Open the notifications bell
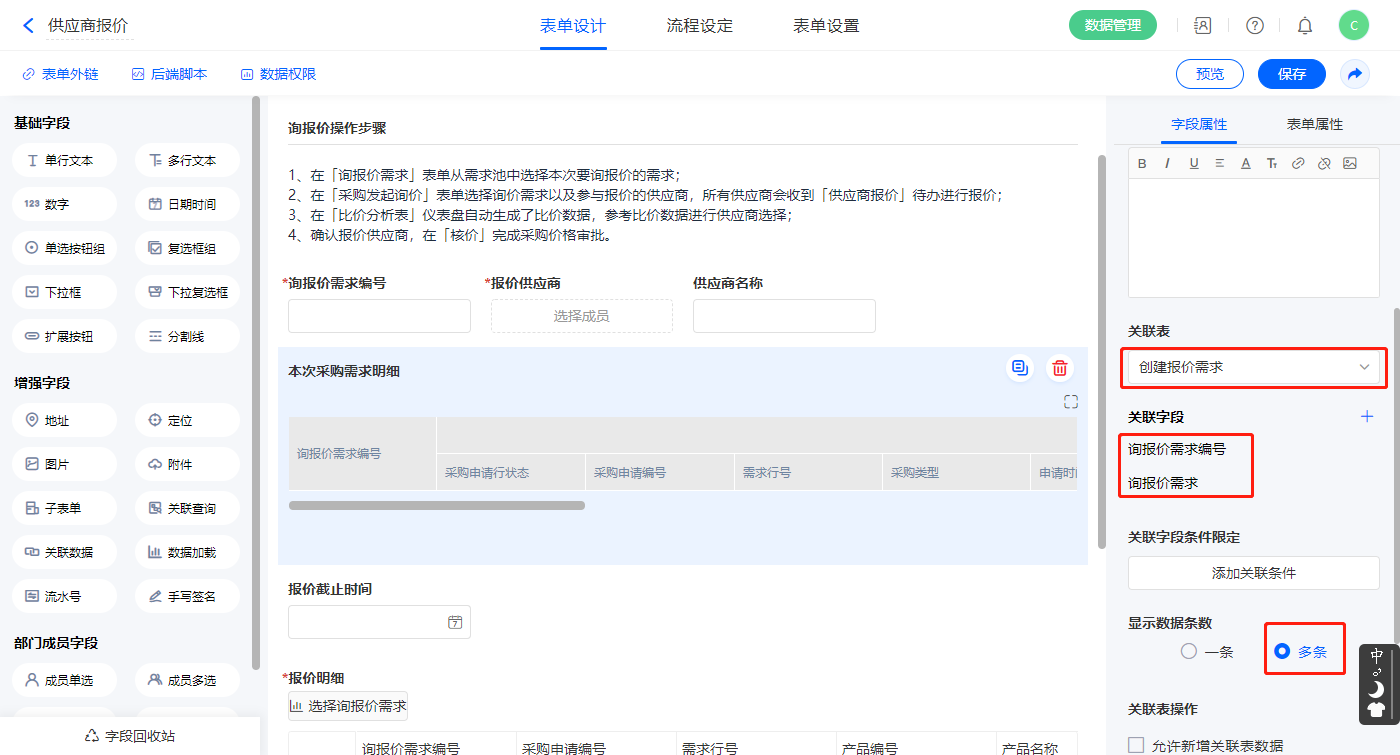Image resolution: width=1400 pixels, height=755 pixels. coord(1304,26)
